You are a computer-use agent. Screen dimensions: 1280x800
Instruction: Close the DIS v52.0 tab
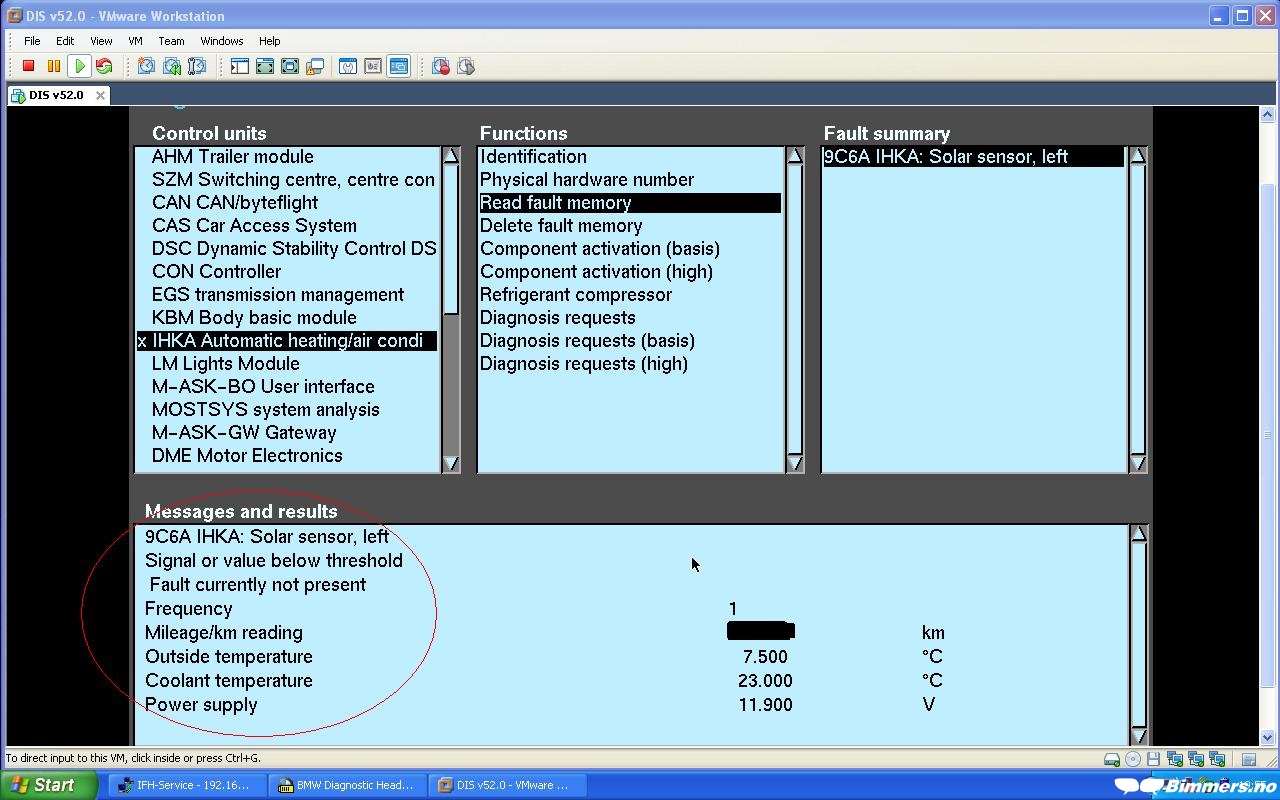[100, 95]
